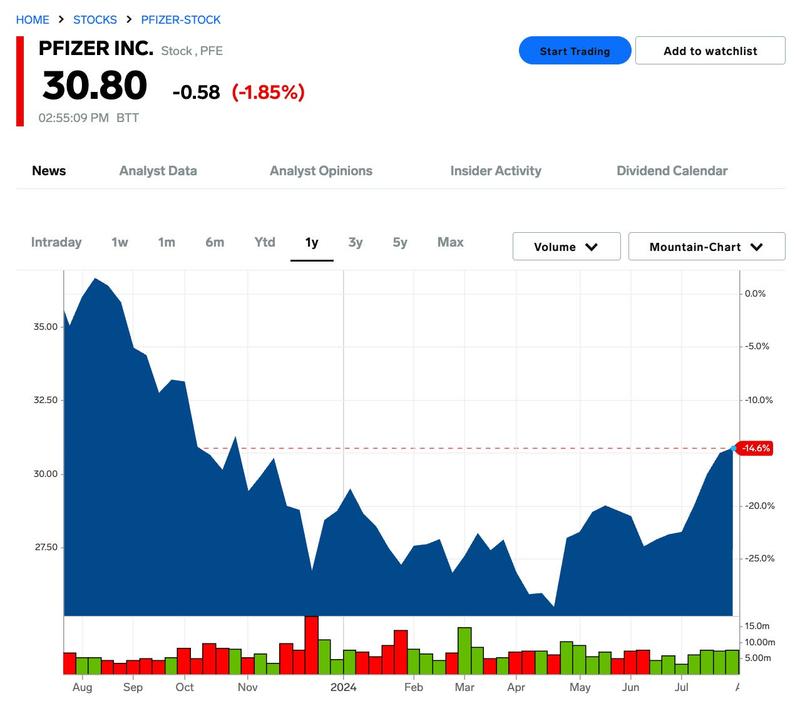The width and height of the screenshot is (800, 706).
Task: Click the 35.00 price axis label
Action: pos(45,326)
